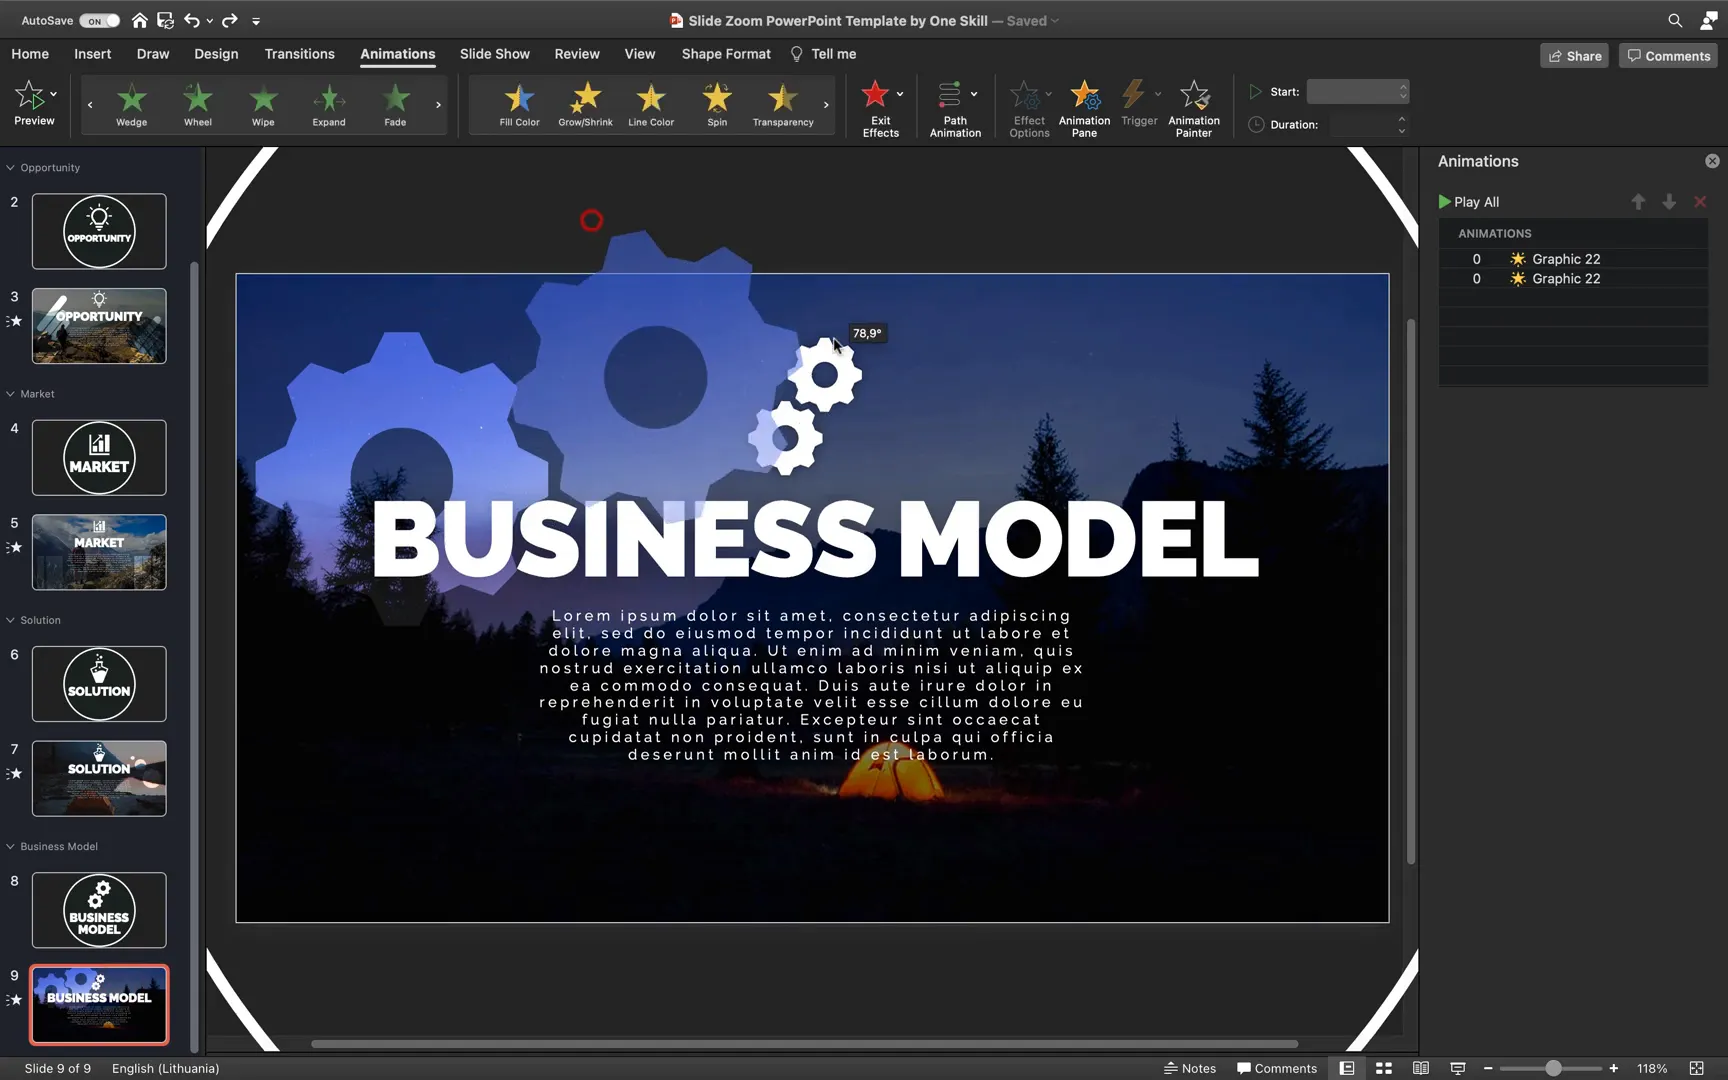Image resolution: width=1728 pixels, height=1080 pixels.
Task: Apply the Transparency emphasis effect
Action: 783,105
